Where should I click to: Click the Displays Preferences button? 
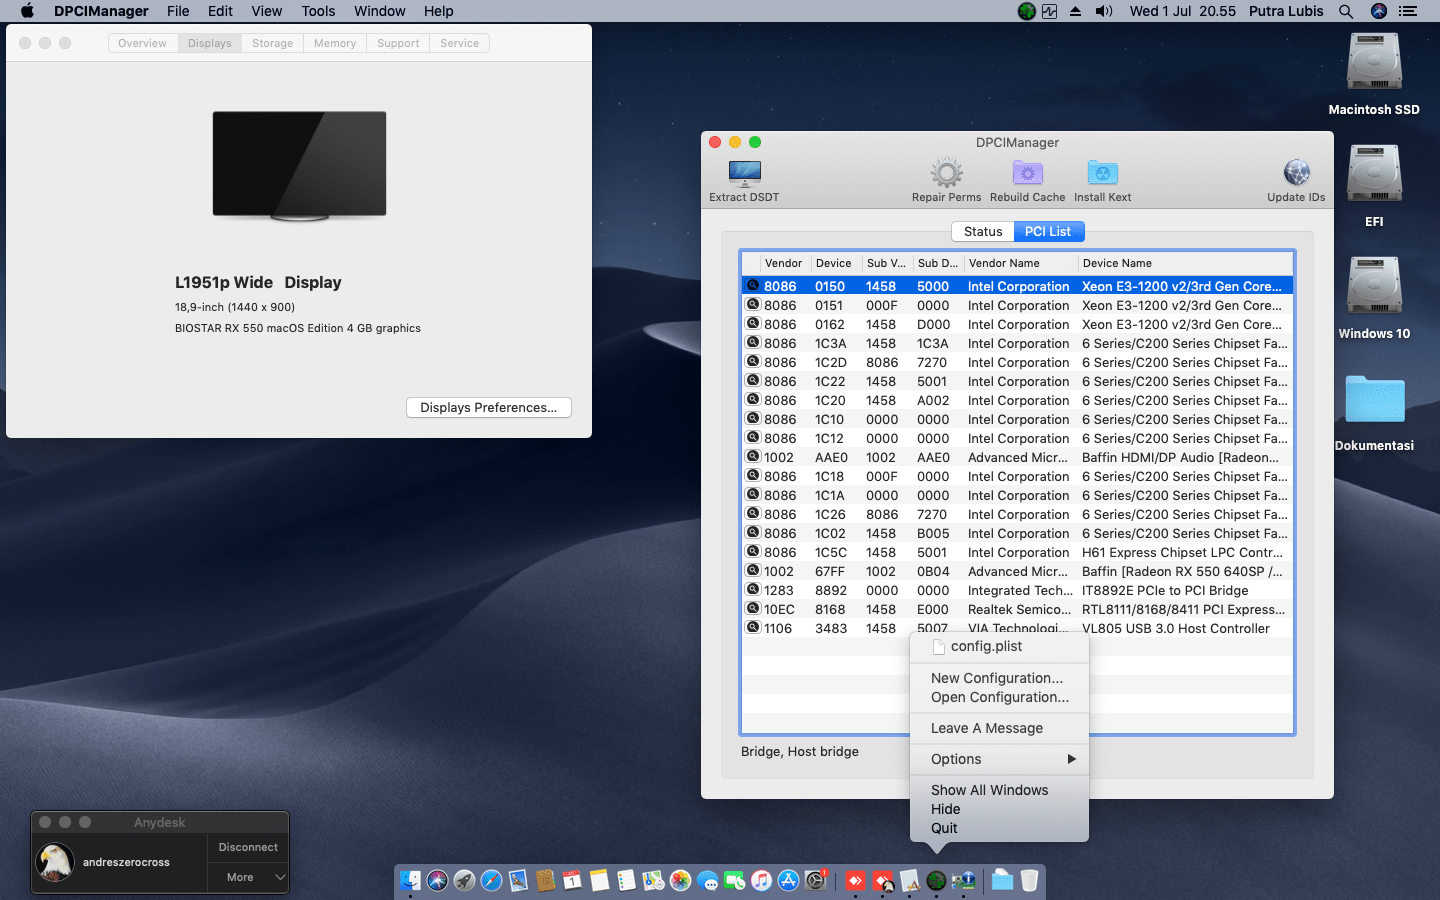[488, 407]
